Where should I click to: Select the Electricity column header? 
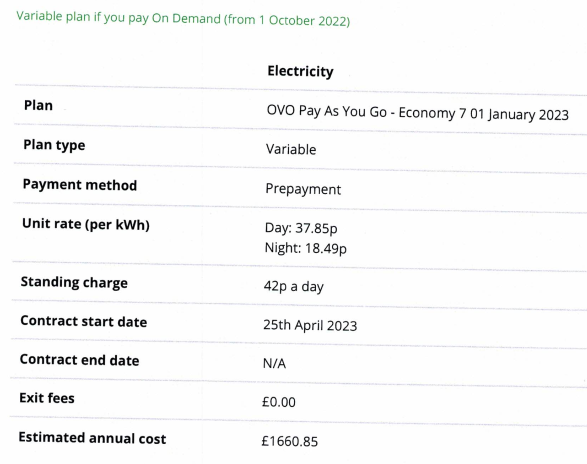click(x=300, y=71)
